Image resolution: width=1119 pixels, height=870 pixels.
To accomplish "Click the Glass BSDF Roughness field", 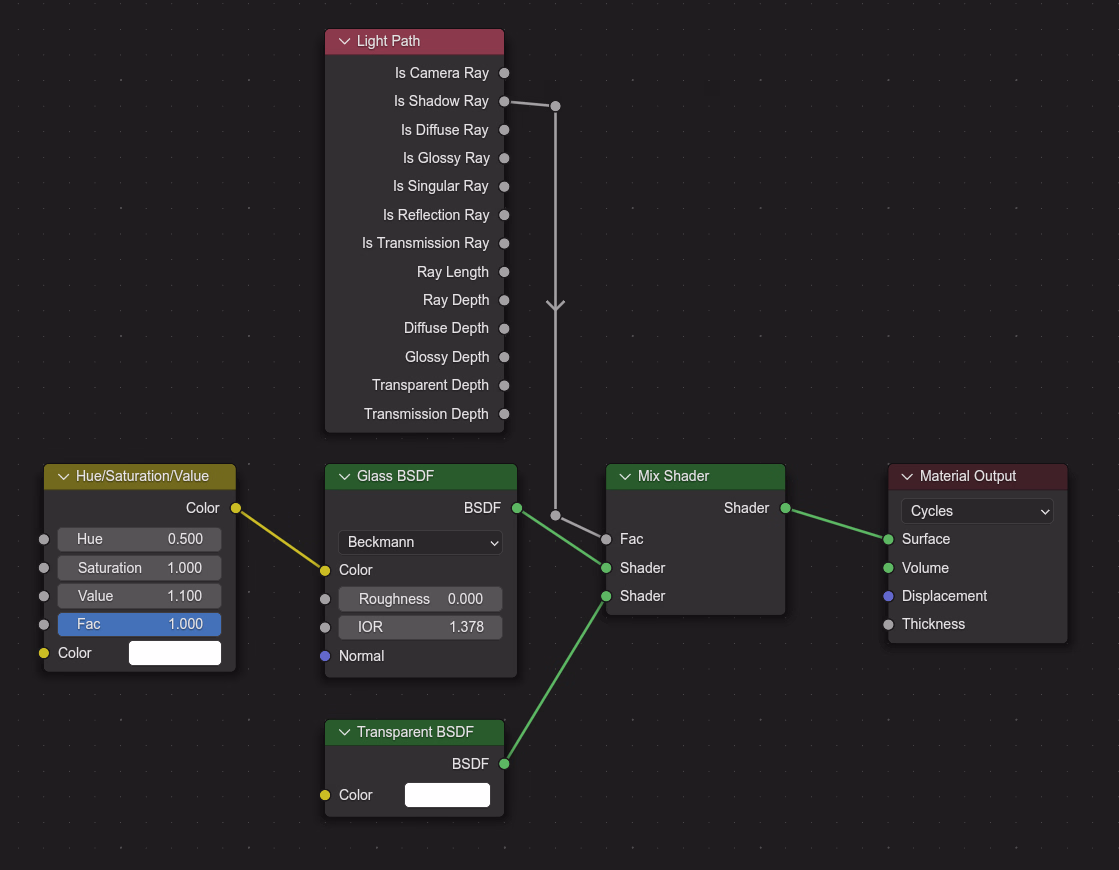I will (420, 599).
